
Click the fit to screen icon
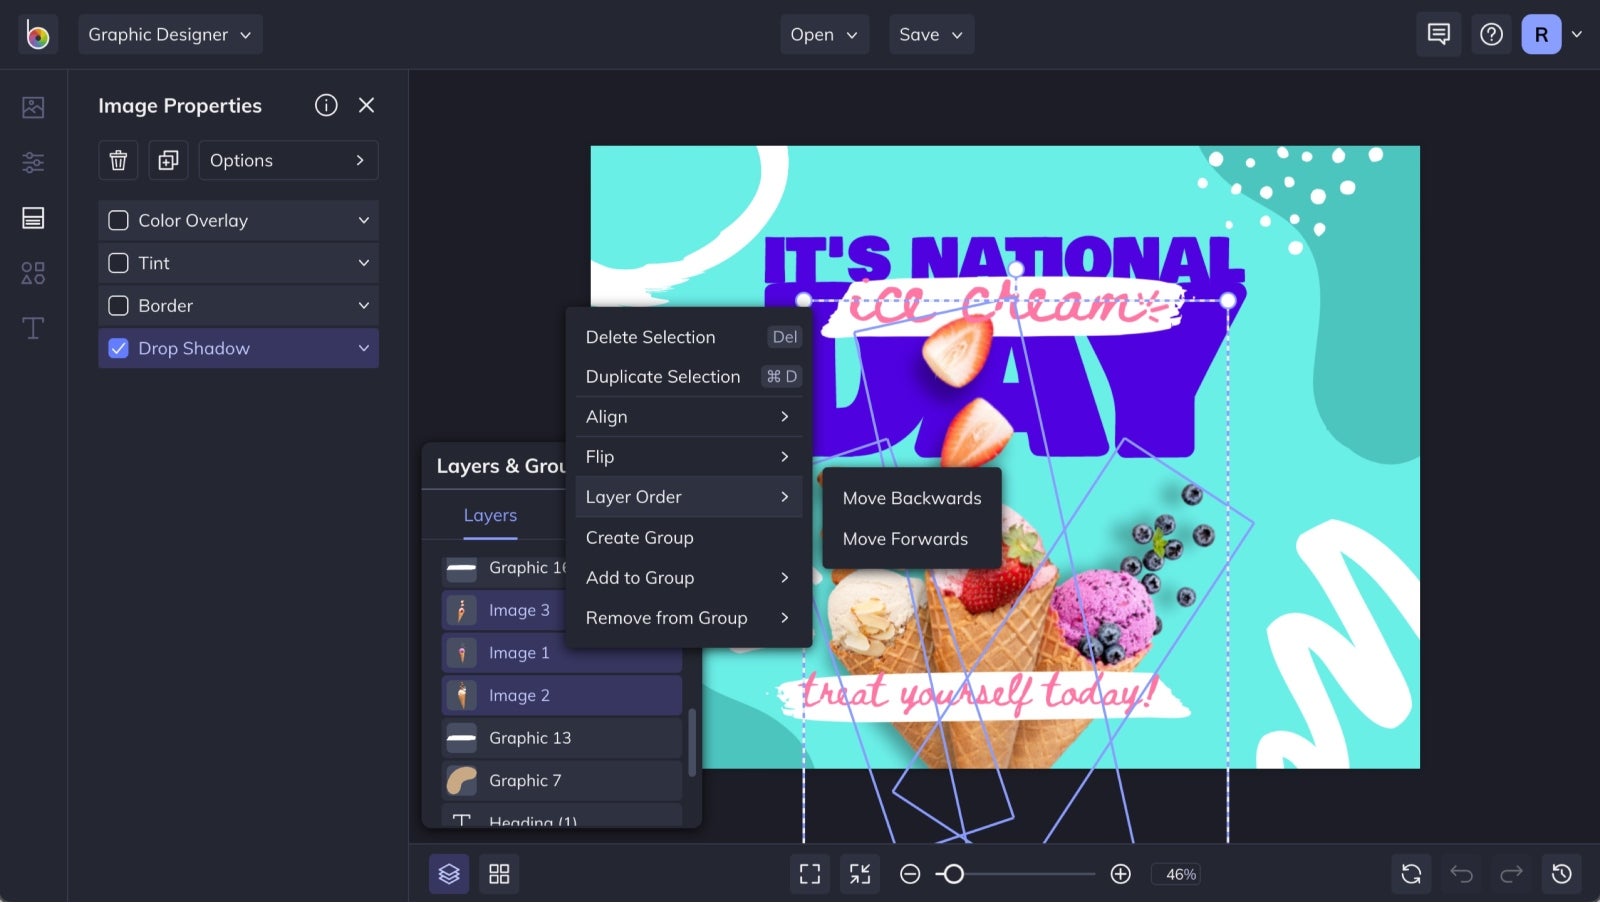(x=810, y=874)
